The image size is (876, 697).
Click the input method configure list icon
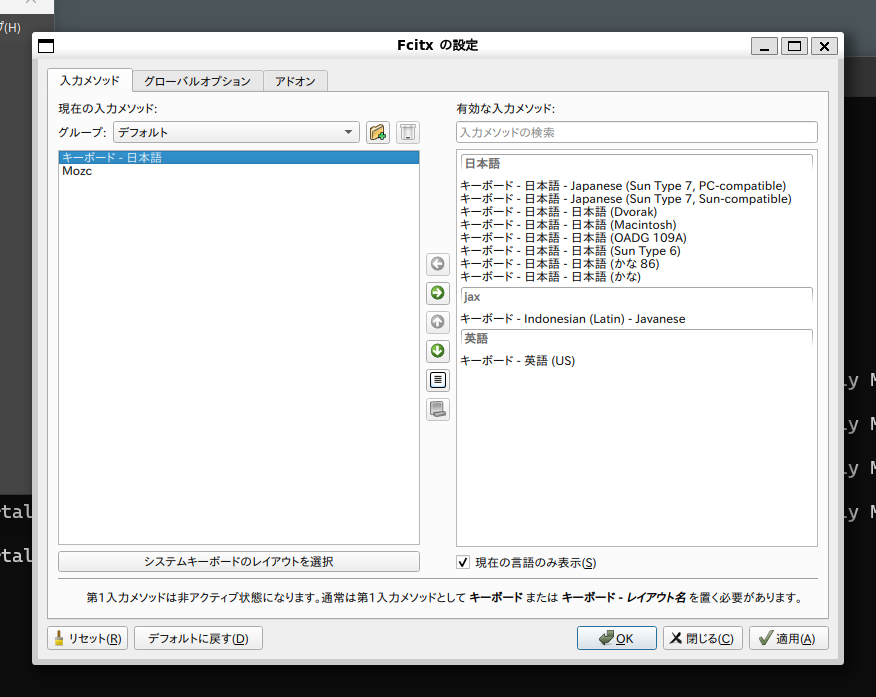pyautogui.click(x=437, y=380)
